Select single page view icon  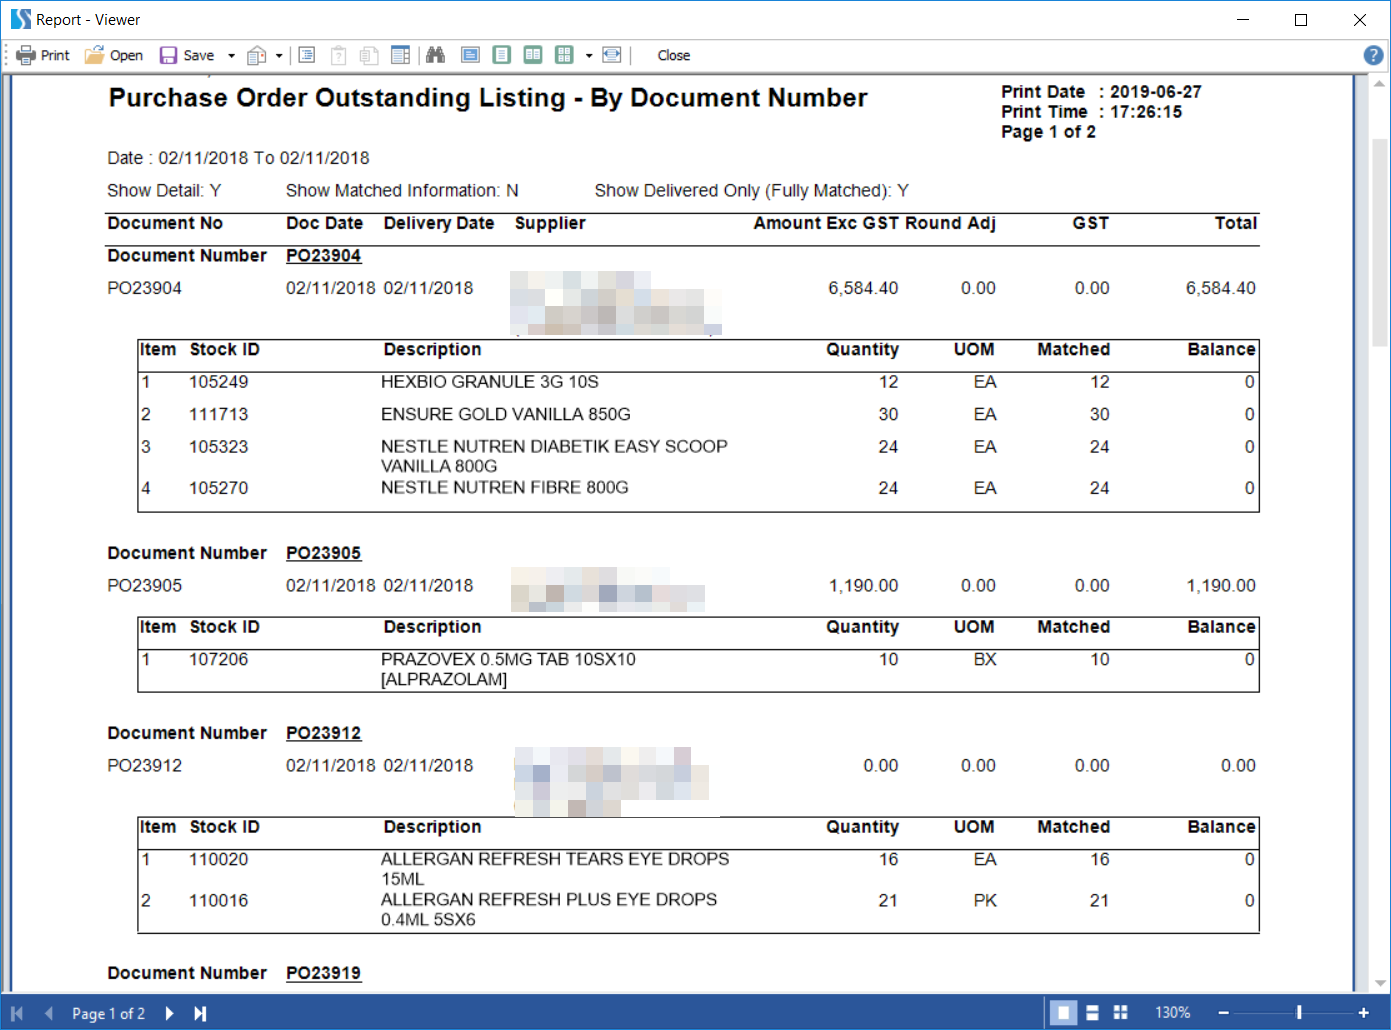(x=502, y=55)
